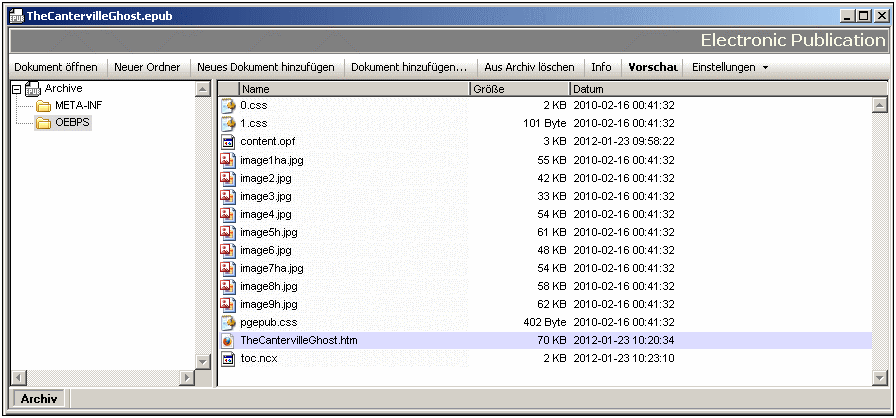The width and height of the screenshot is (896, 418).
Task: Click the OEBPS folder icon
Action: pyautogui.click(x=43, y=123)
